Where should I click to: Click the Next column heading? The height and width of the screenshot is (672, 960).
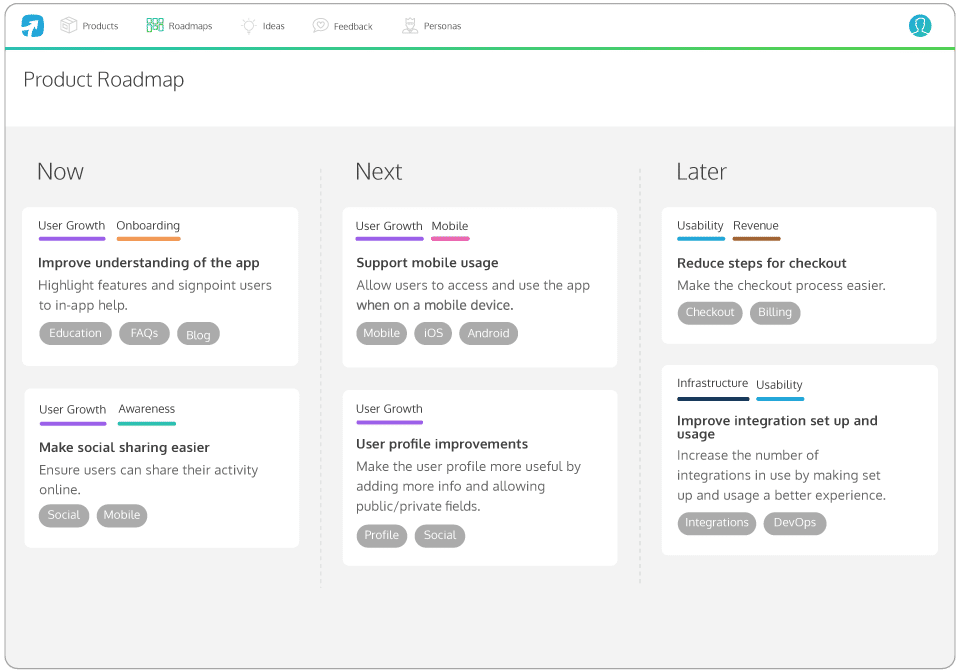[x=379, y=171]
